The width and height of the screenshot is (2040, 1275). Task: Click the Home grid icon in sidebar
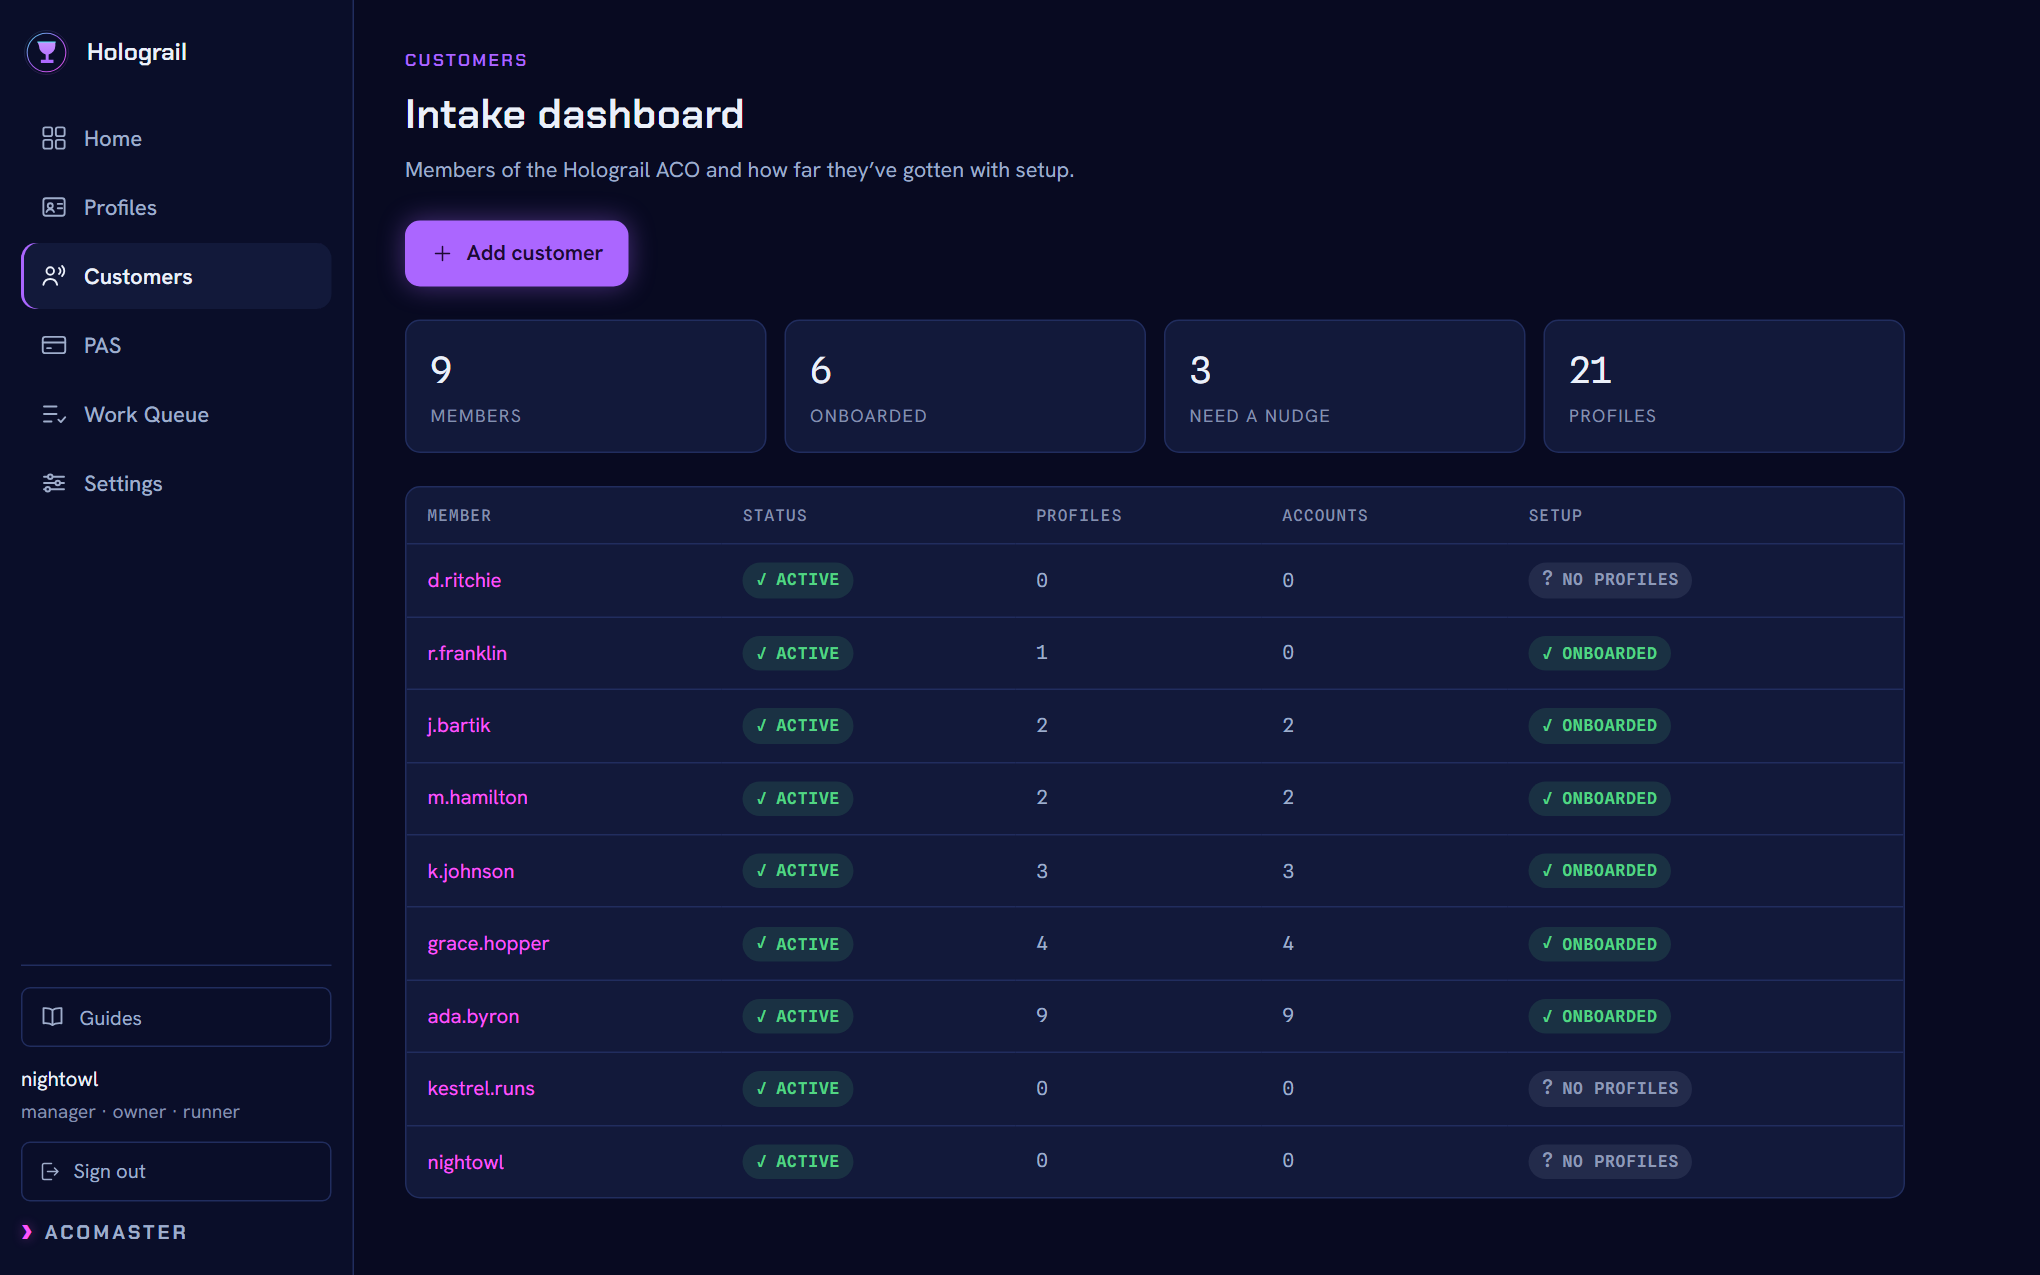(54, 138)
